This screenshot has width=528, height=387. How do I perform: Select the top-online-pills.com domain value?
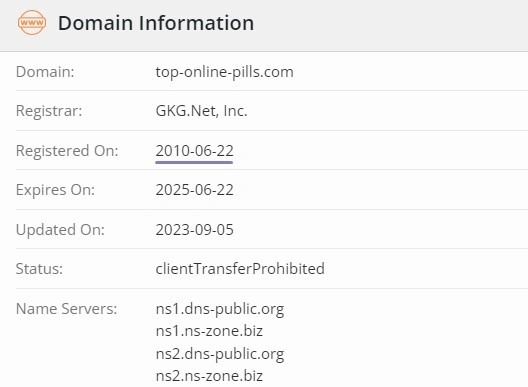coord(224,72)
